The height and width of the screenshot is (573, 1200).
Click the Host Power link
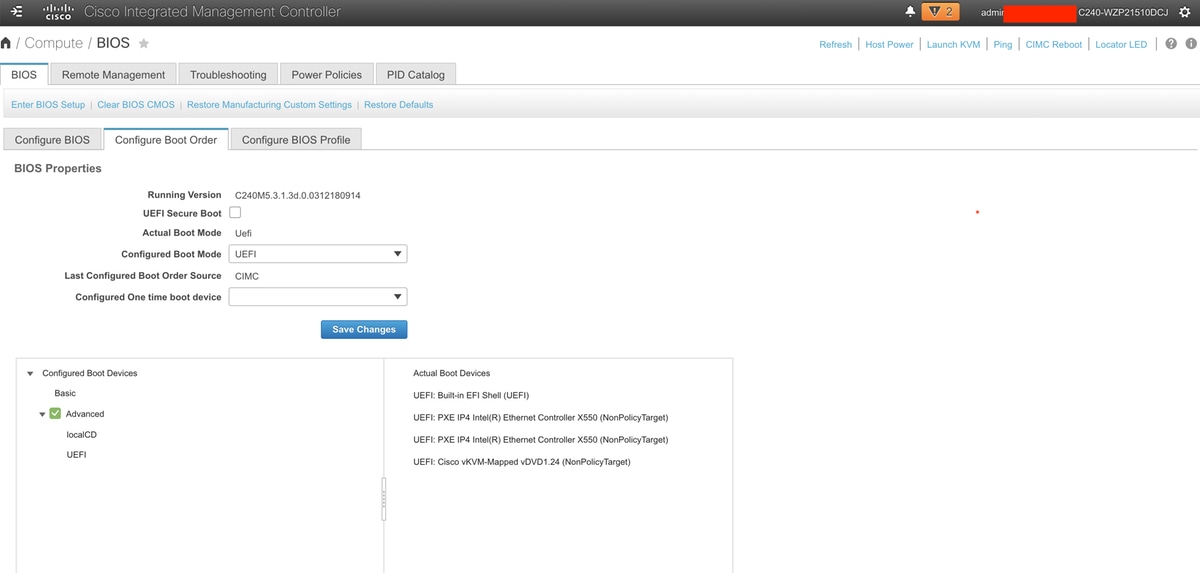(889, 44)
